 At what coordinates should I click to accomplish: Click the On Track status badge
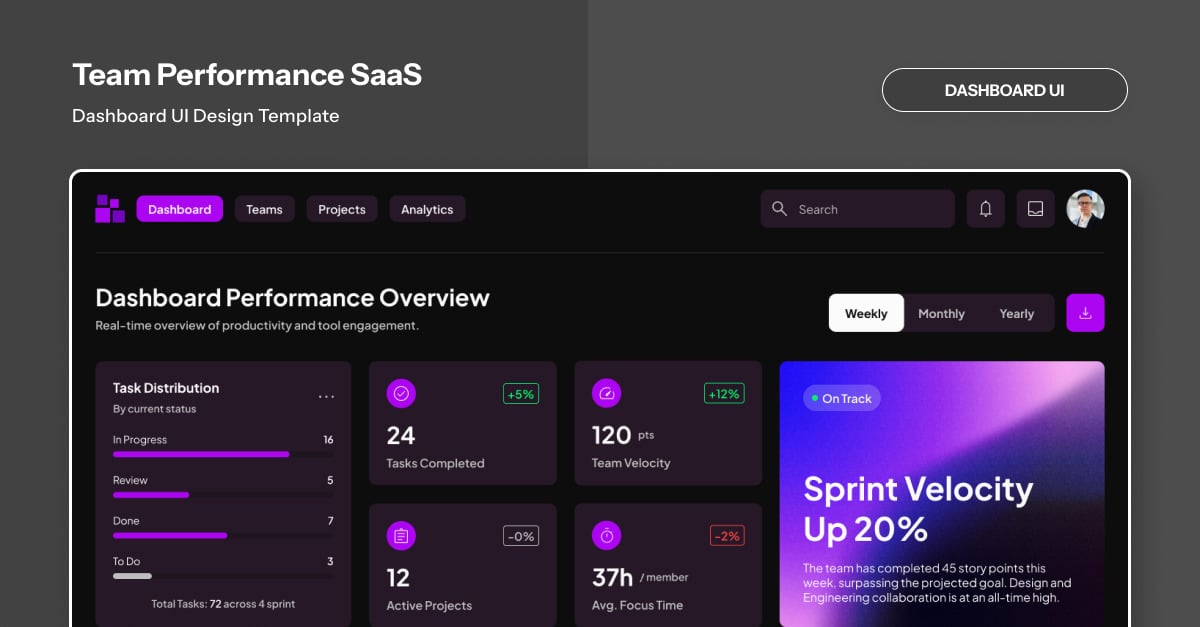pyautogui.click(x=842, y=399)
